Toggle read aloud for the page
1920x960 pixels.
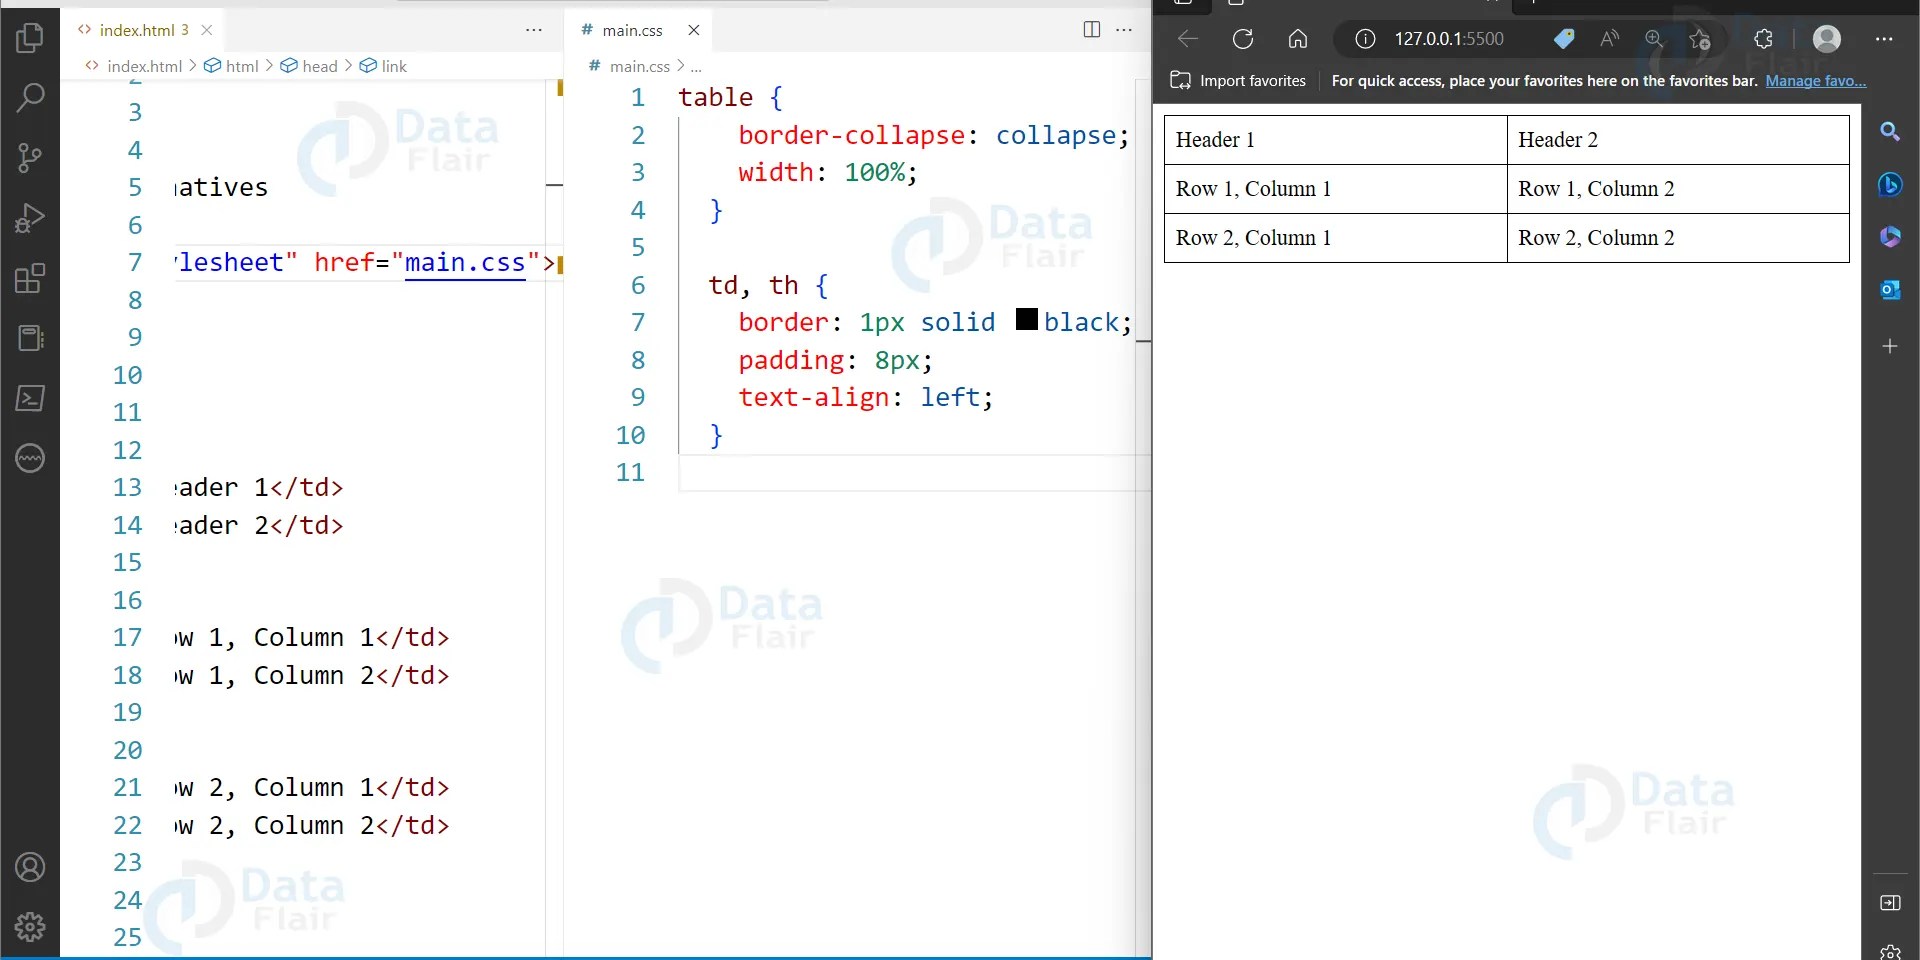click(x=1609, y=39)
